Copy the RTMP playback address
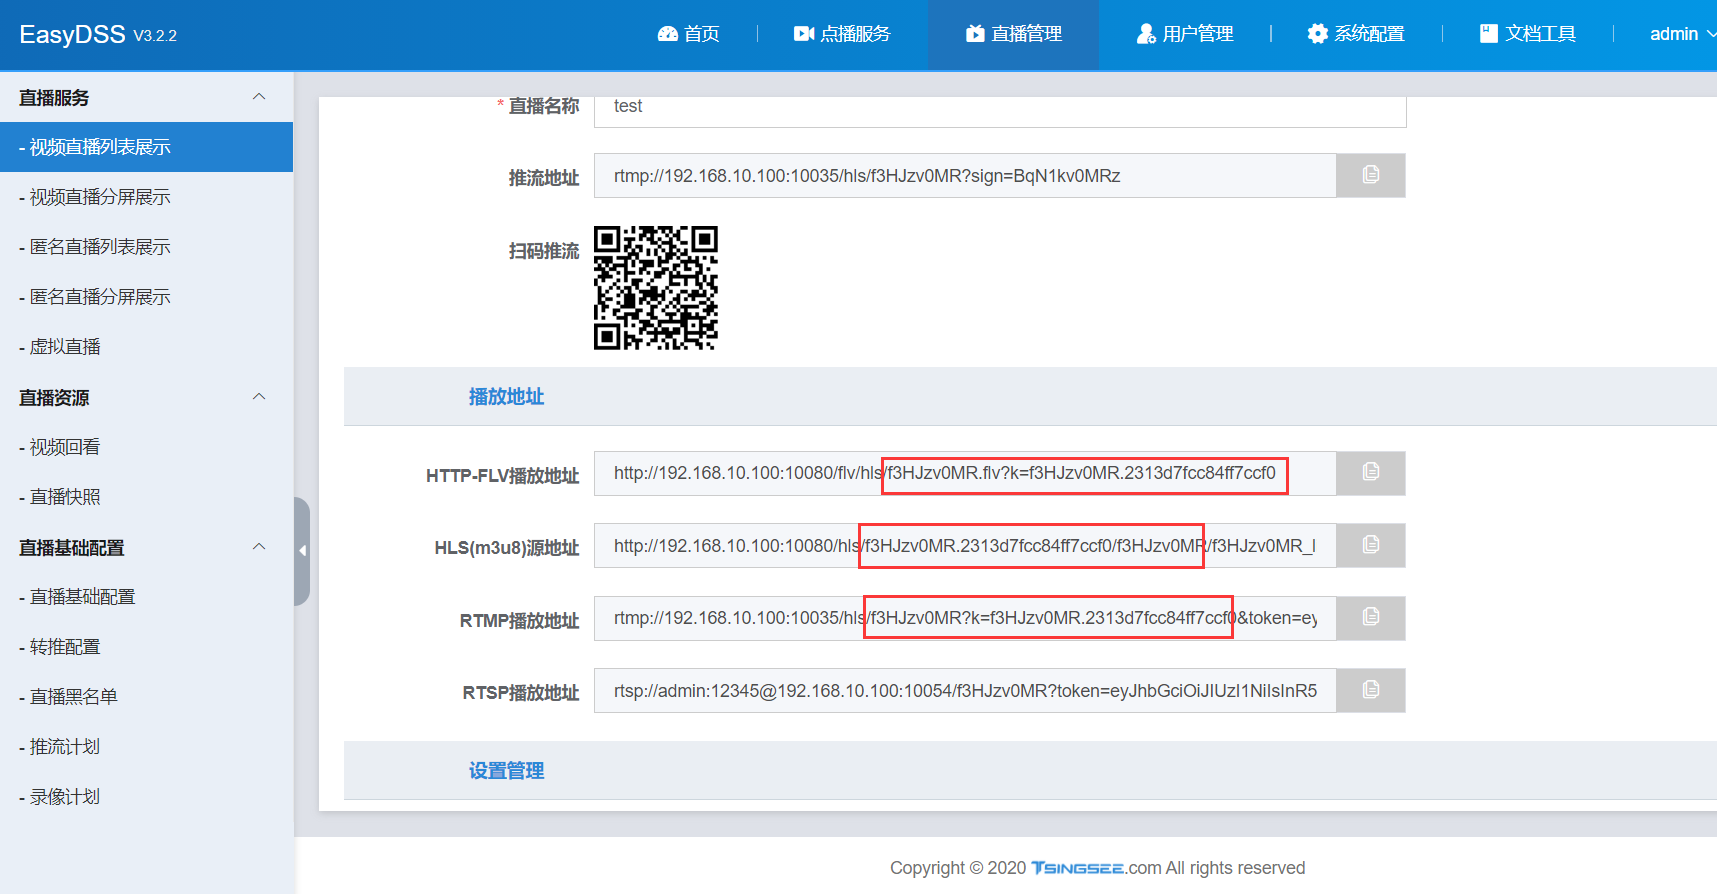Screen dimensions: 1717x894 (x=1371, y=618)
